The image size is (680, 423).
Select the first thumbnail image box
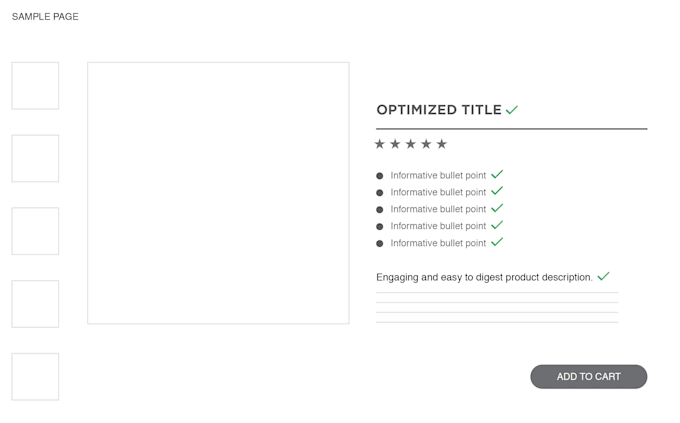pos(35,85)
